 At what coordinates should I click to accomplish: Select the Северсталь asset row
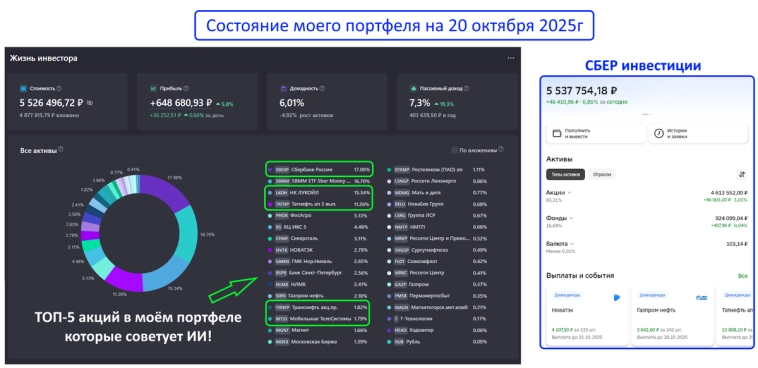pyautogui.click(x=318, y=238)
